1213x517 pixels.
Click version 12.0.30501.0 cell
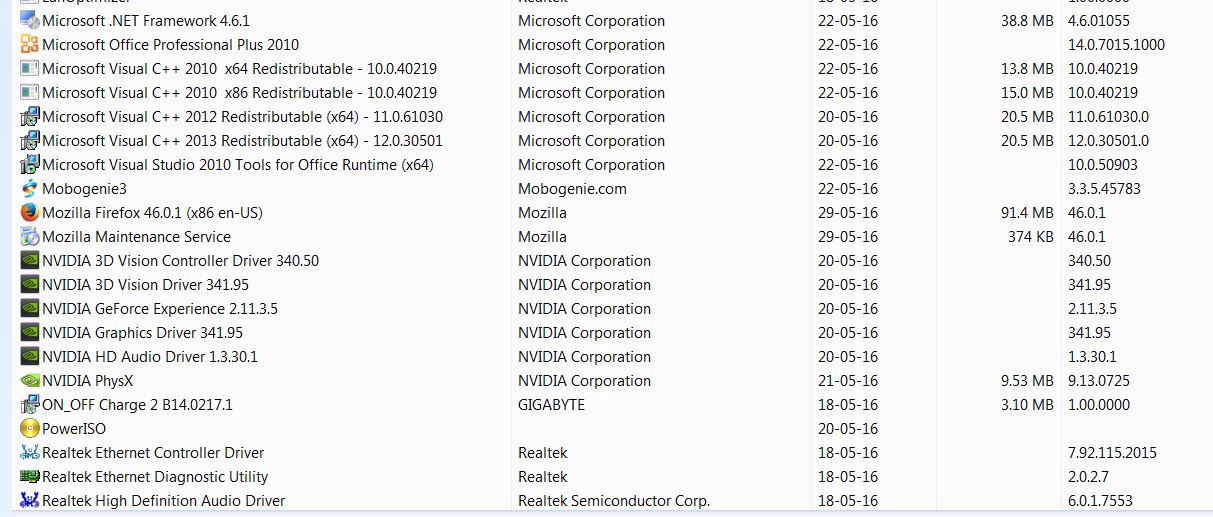click(x=1108, y=140)
